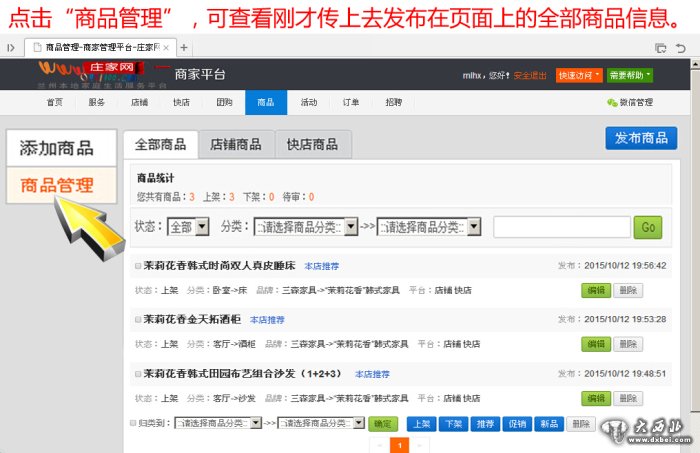Image resolution: width=700 pixels, height=453 pixels.
Task: Click the blue 发布商品 button
Action: pos(641,139)
